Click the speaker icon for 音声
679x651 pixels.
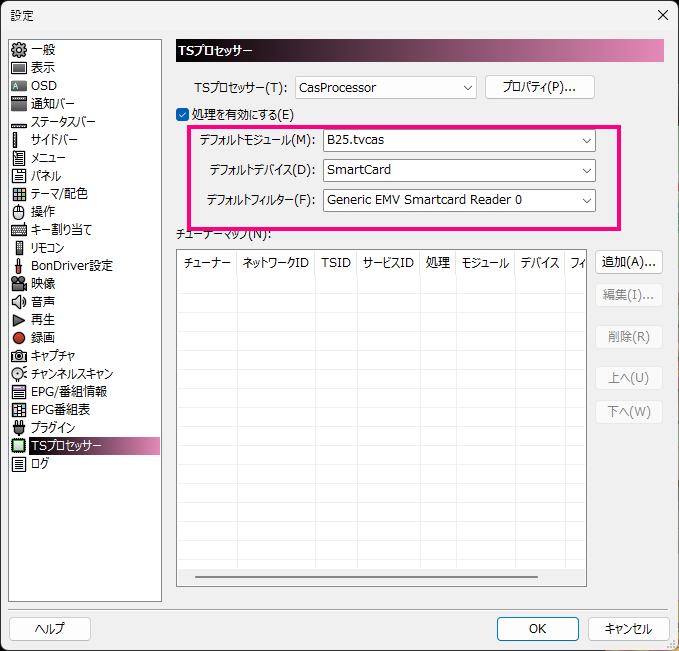click(19, 302)
